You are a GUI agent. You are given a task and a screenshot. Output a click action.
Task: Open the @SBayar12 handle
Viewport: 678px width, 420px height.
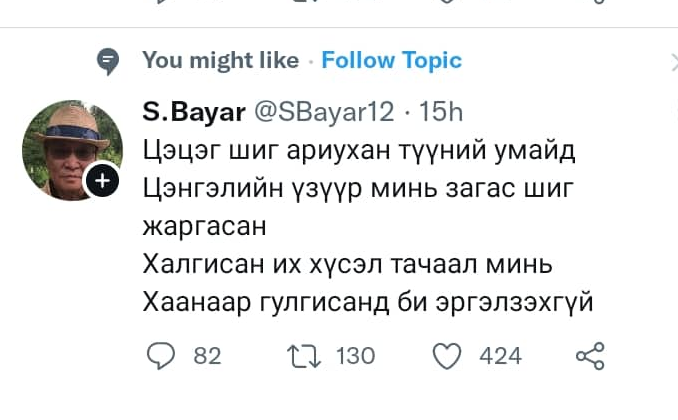pyautogui.click(x=325, y=111)
